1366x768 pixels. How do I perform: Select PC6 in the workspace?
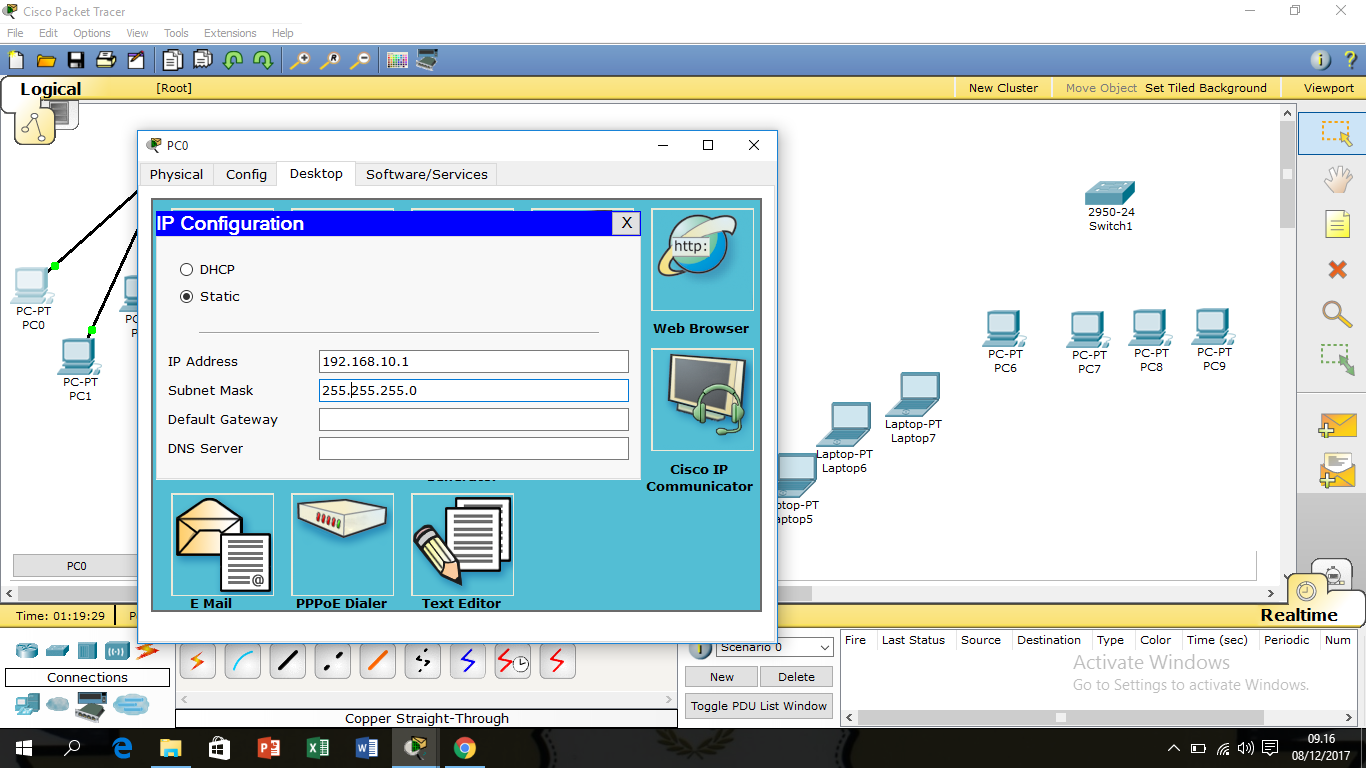(1004, 328)
